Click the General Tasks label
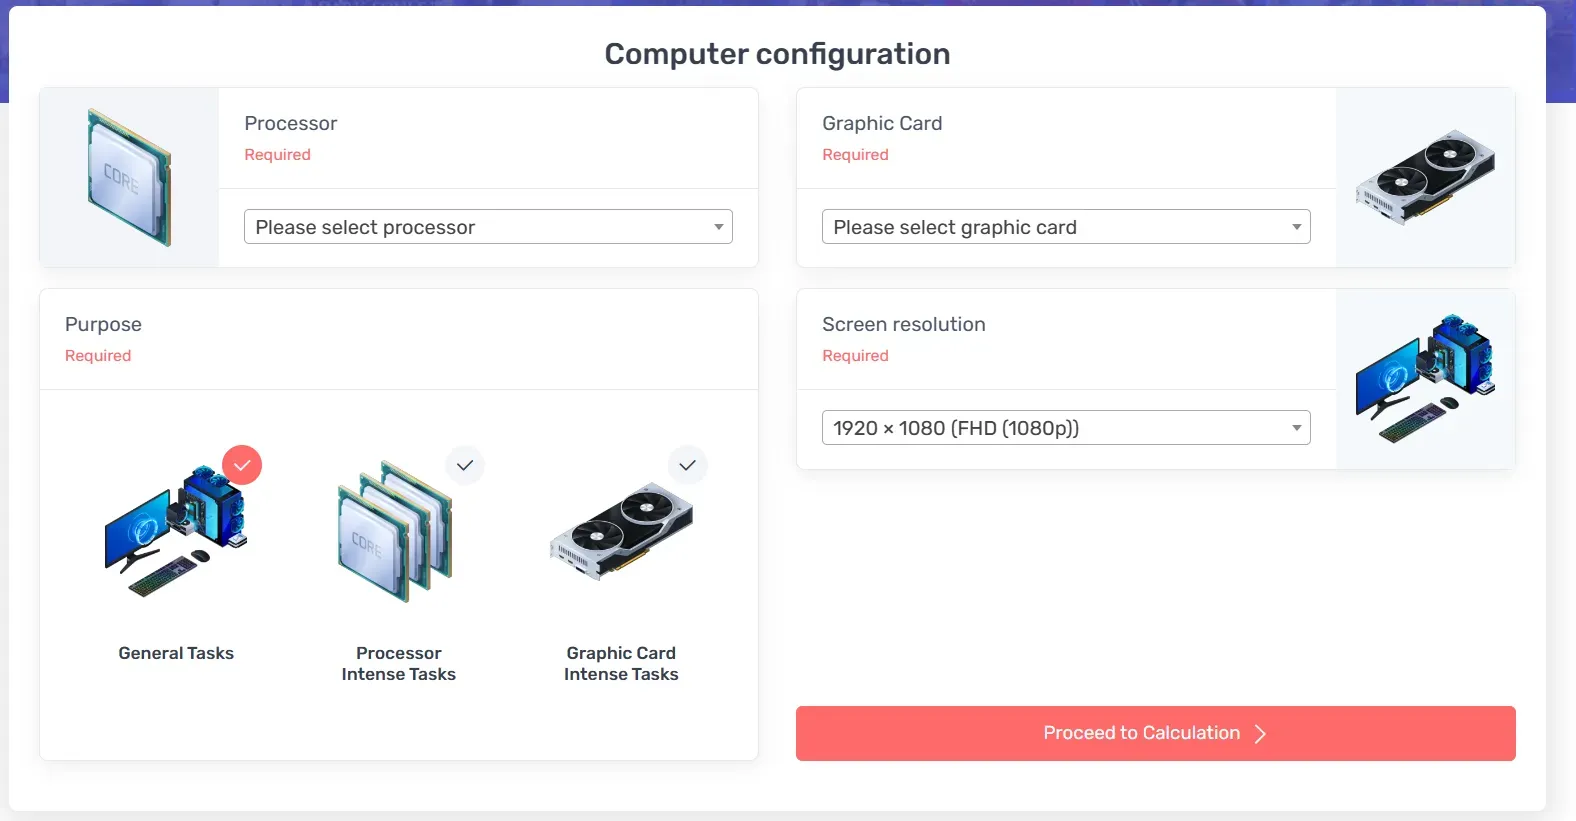The width and height of the screenshot is (1576, 821). (x=176, y=653)
